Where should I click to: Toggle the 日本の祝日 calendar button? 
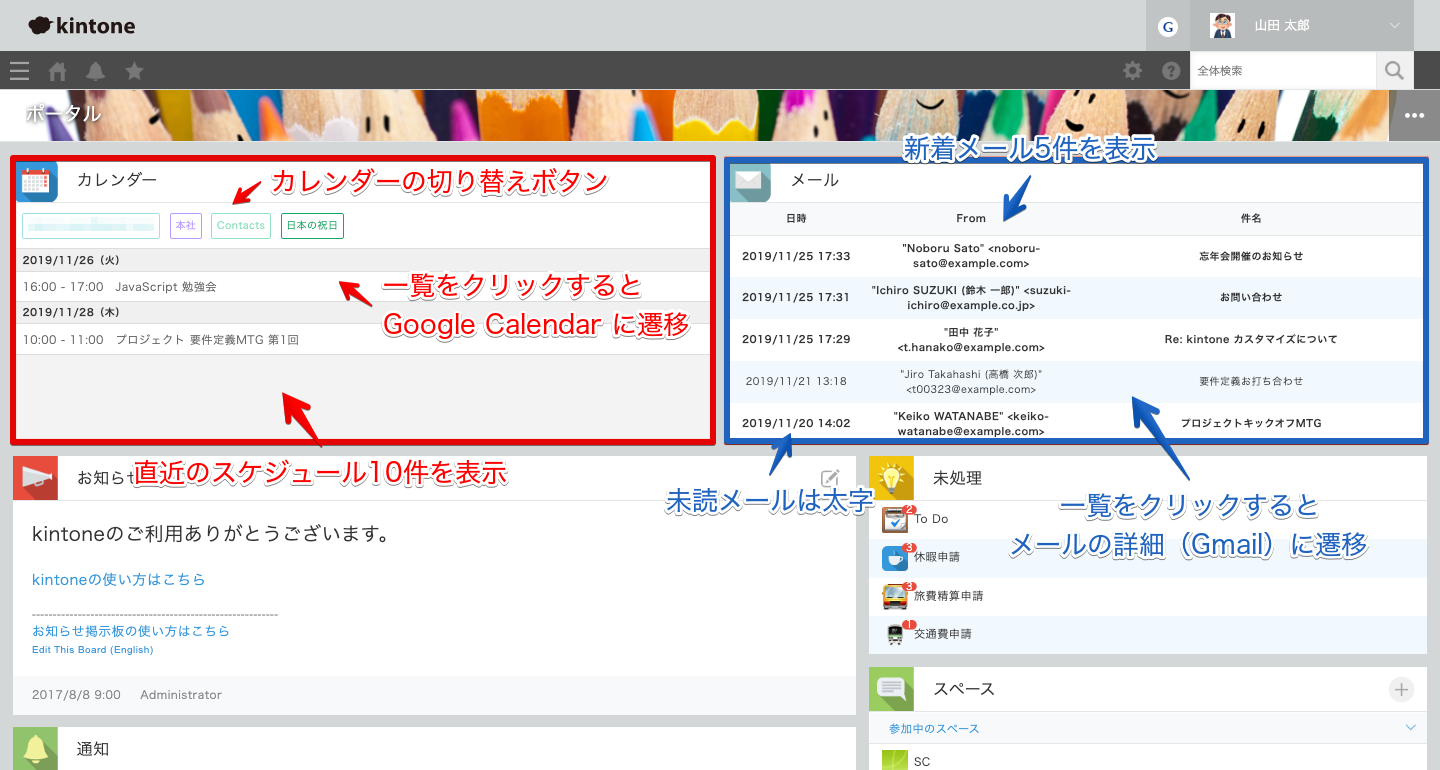312,226
